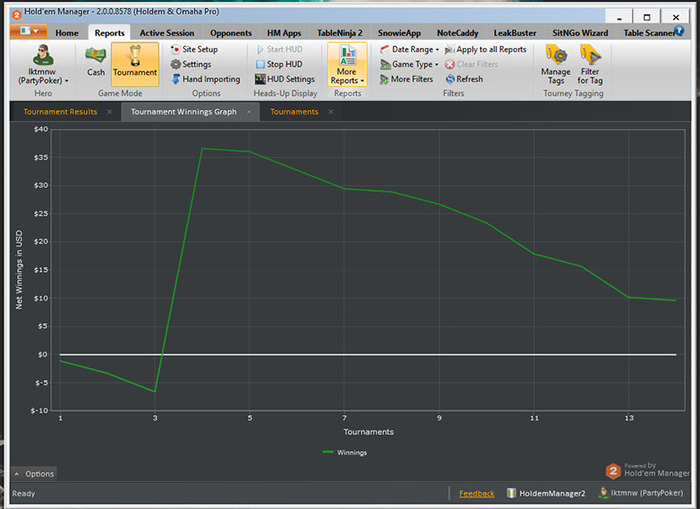Open HUD Settings
700x509 pixels.
[x=285, y=79]
